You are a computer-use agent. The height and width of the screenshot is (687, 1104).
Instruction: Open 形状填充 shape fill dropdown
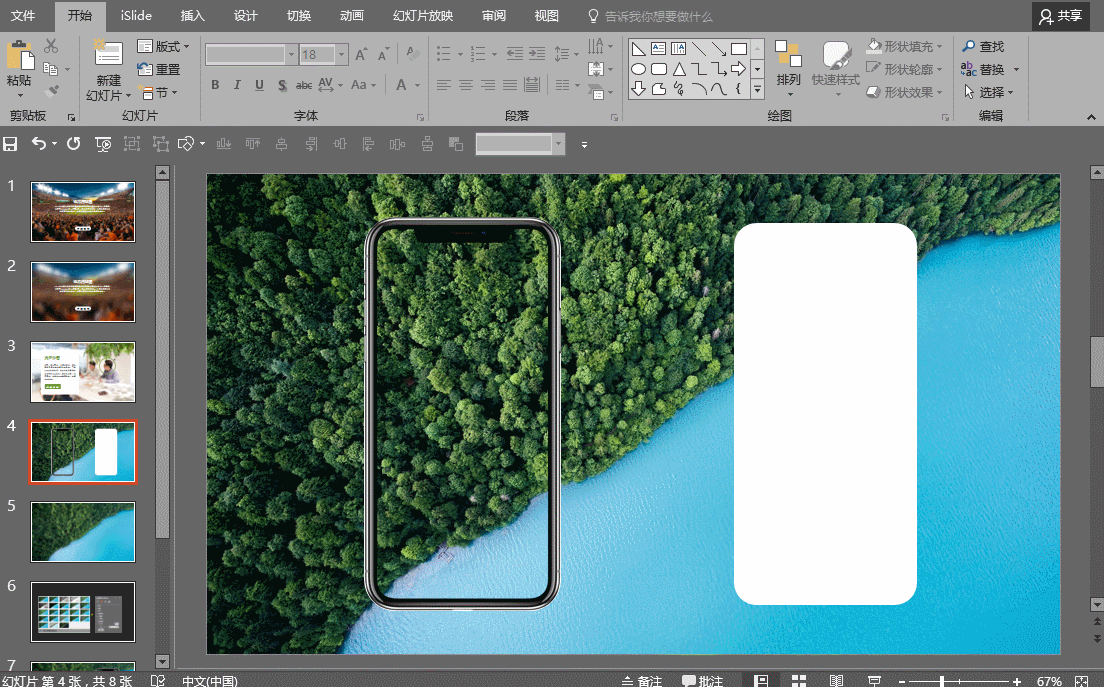tap(904, 46)
